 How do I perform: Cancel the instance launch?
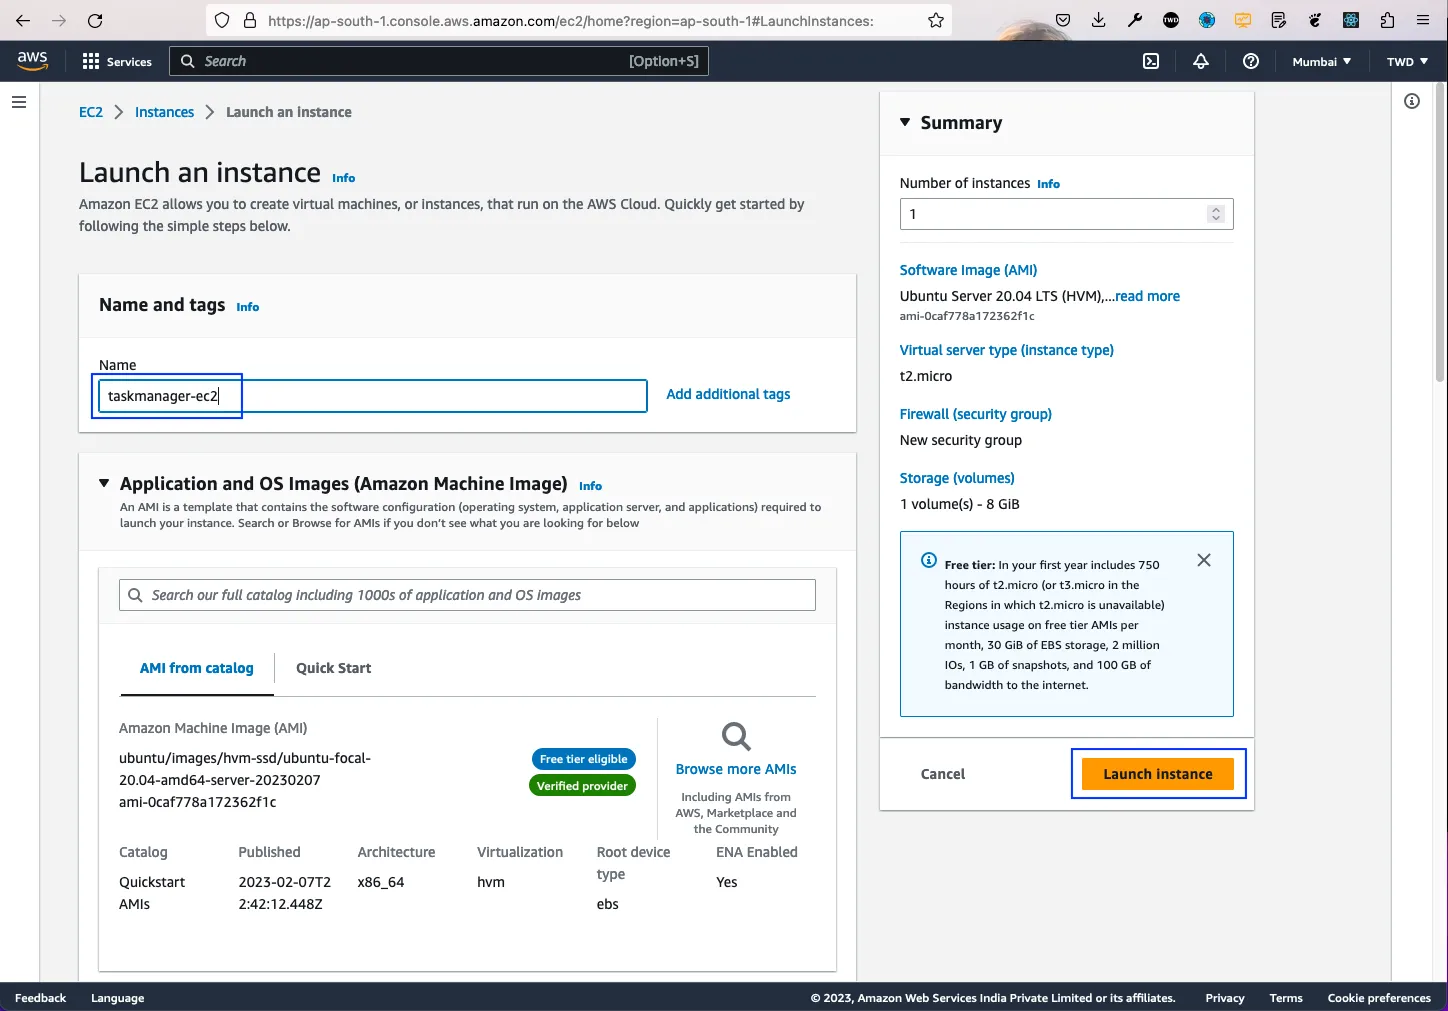[943, 774]
